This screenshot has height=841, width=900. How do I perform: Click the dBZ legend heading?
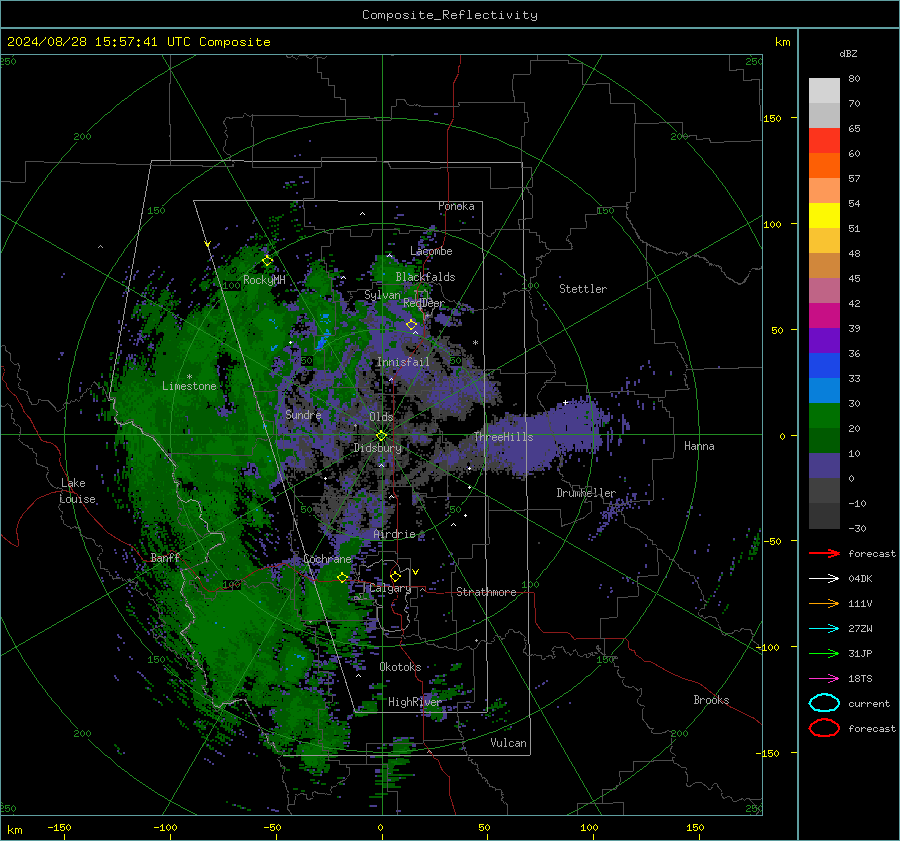coord(848,53)
